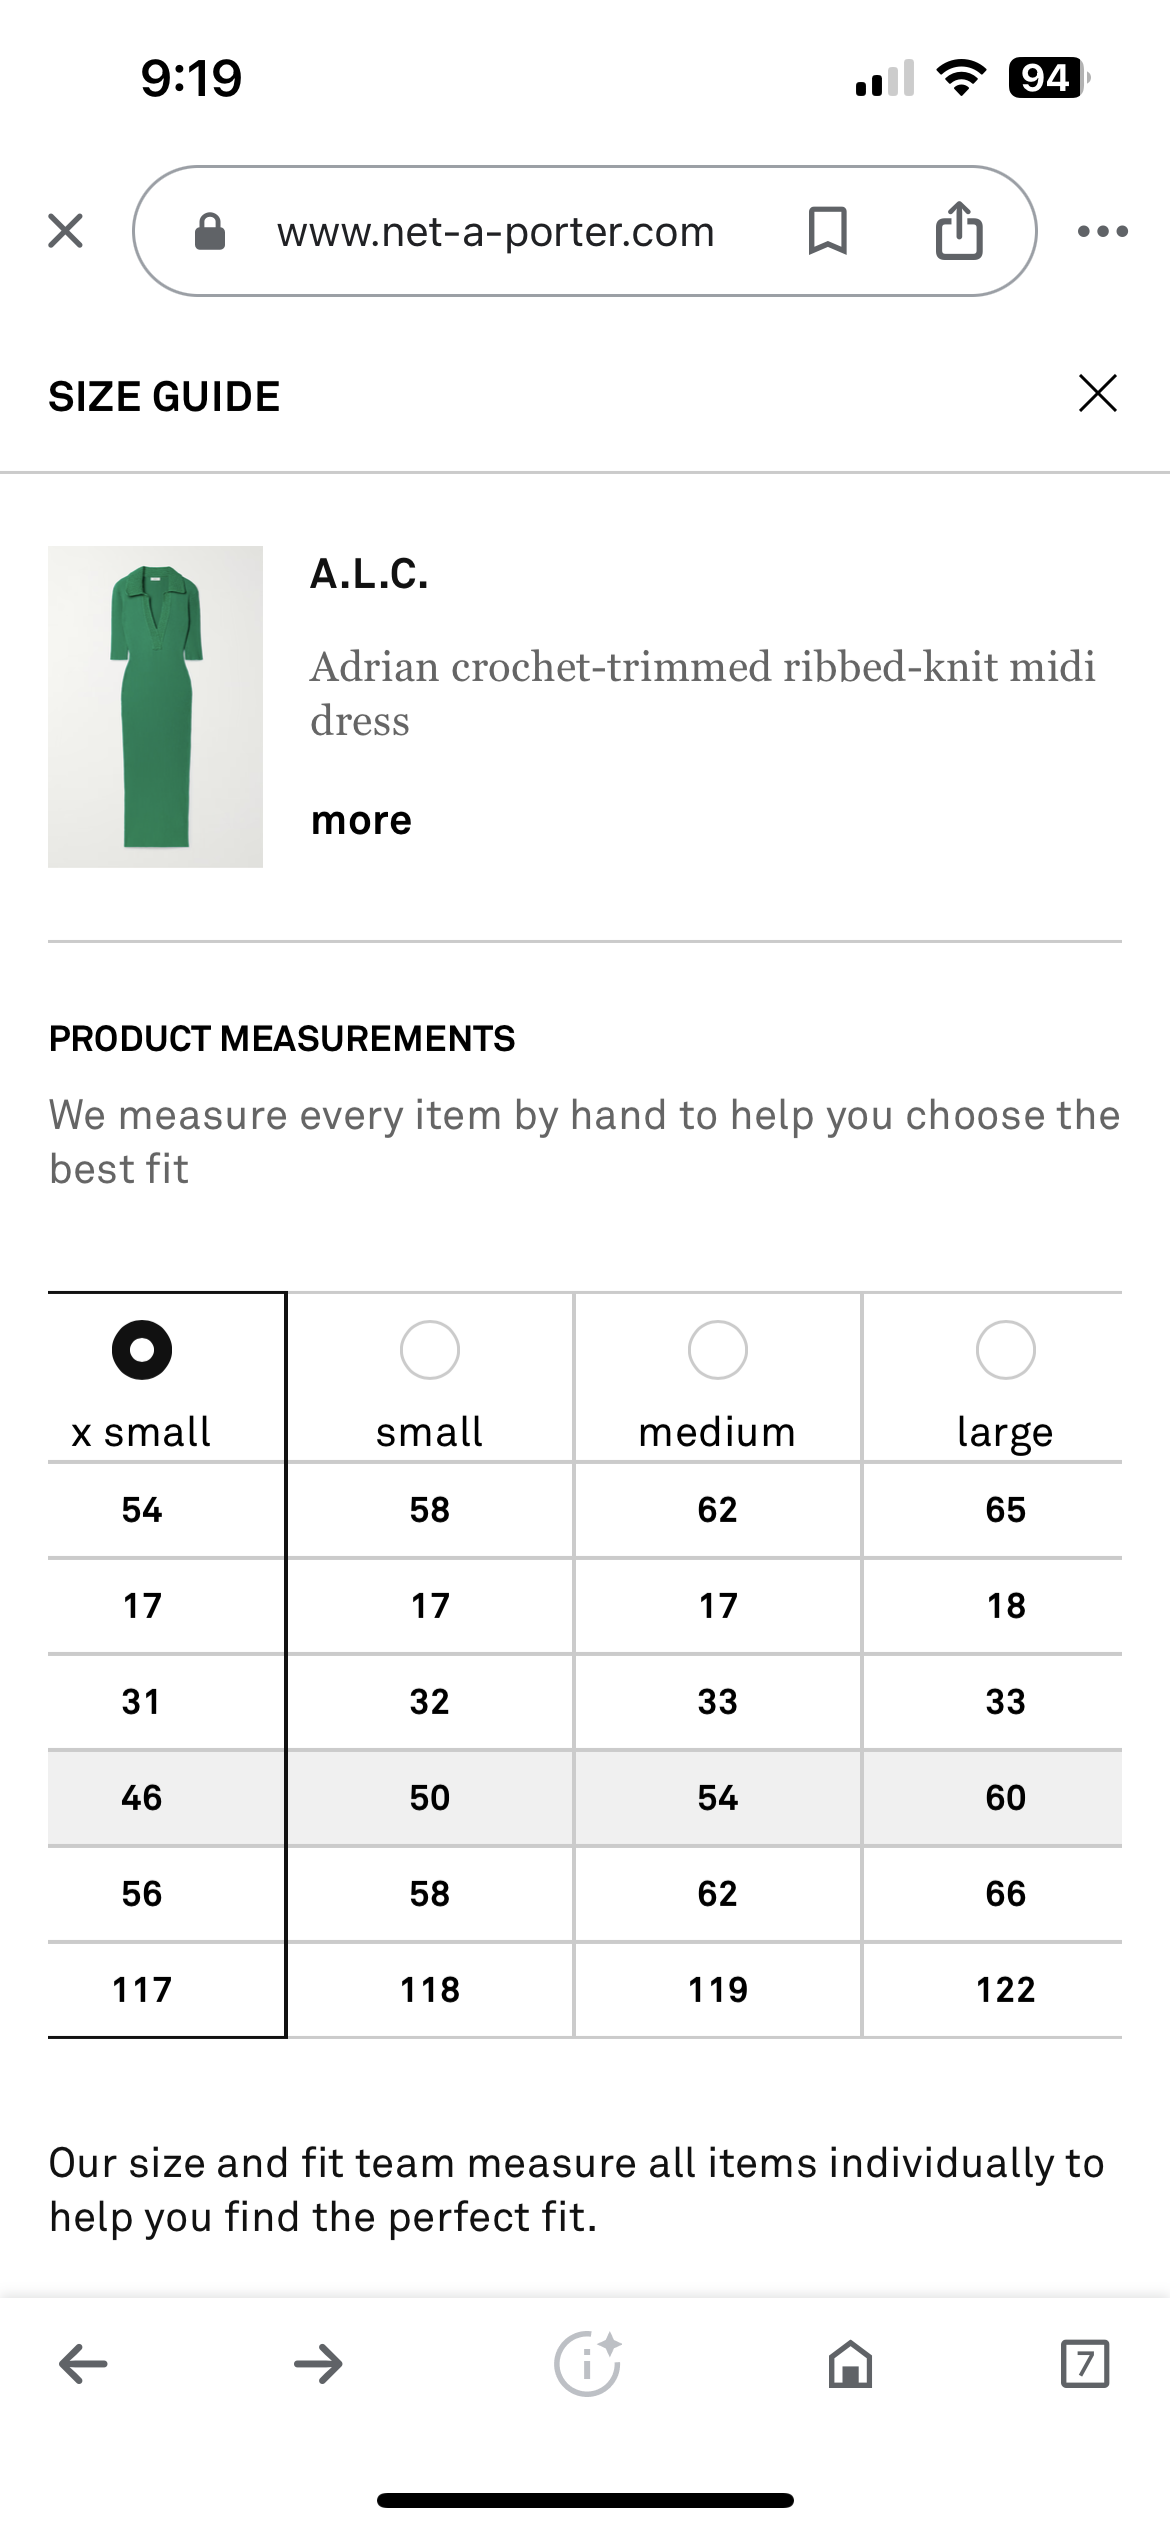Image resolution: width=1170 pixels, height=2532 pixels.
Task: Tap the home icon in bottom bar
Action: (x=850, y=2364)
